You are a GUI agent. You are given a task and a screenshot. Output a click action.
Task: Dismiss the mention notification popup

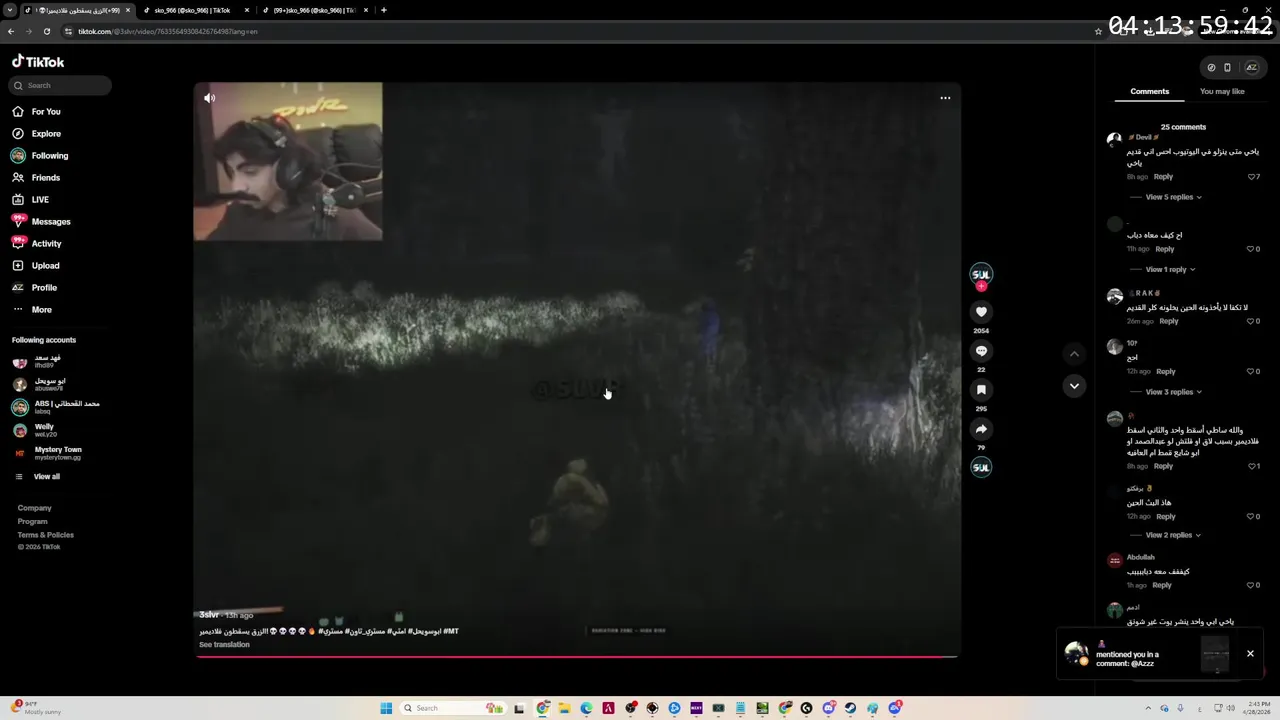(x=1250, y=654)
